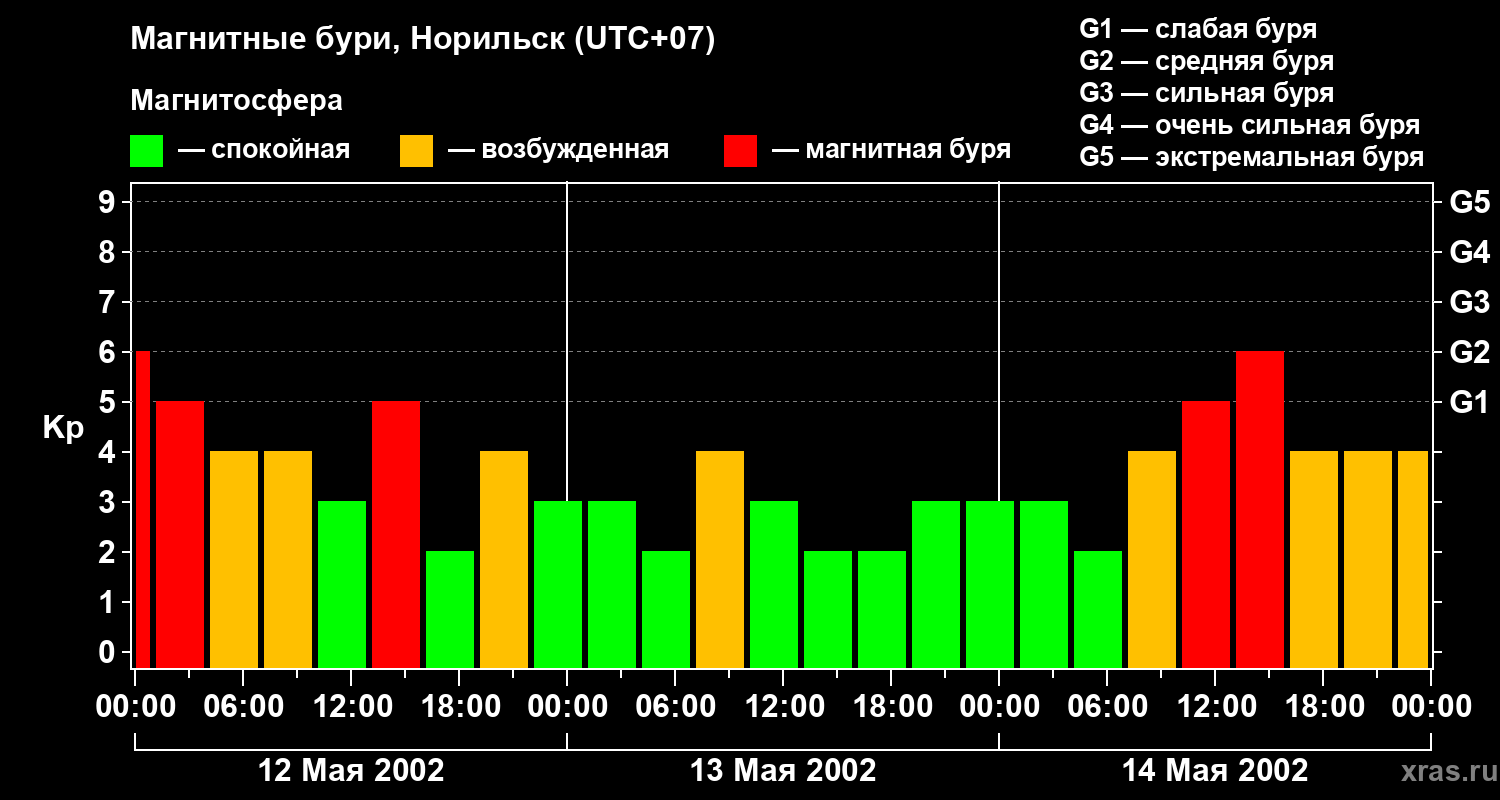This screenshot has width=1500, height=800.
Task: Click the right-axis 'G2' level label
Action: (1469, 352)
